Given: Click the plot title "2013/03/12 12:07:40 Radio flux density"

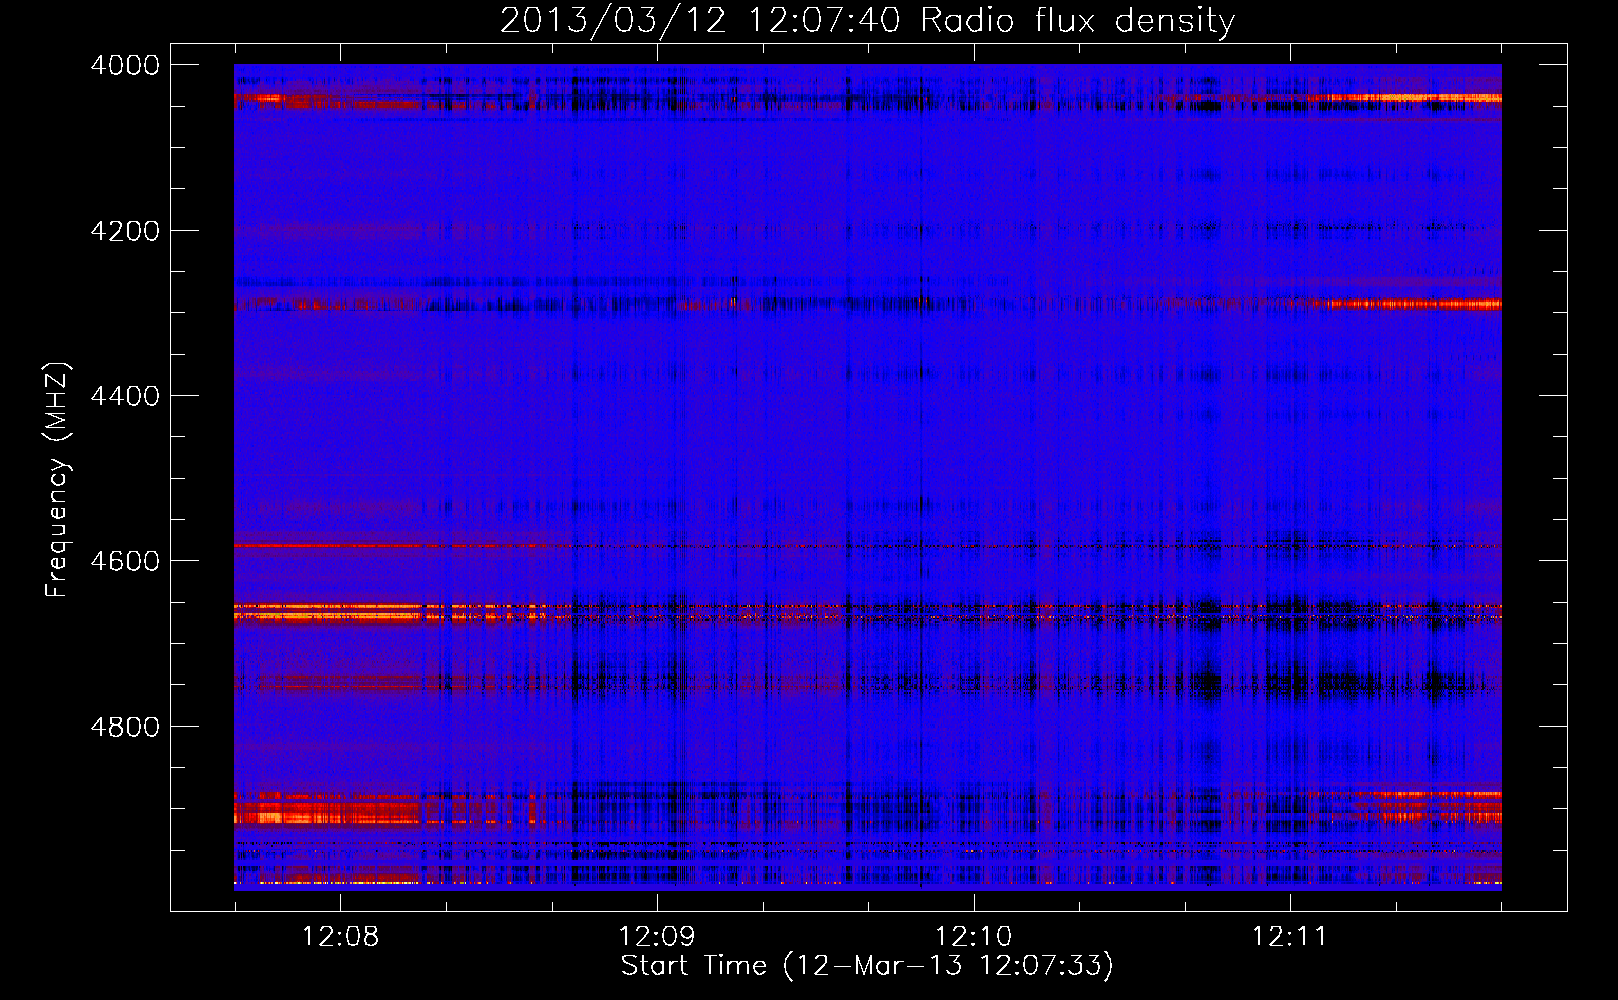Looking at the screenshot, I should tap(867, 20).
